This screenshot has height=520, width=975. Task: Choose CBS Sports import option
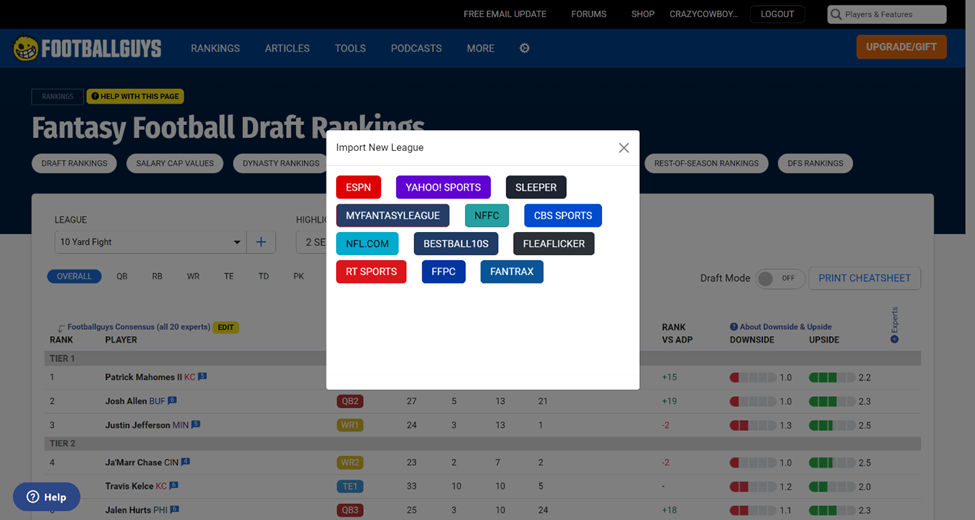tap(563, 215)
